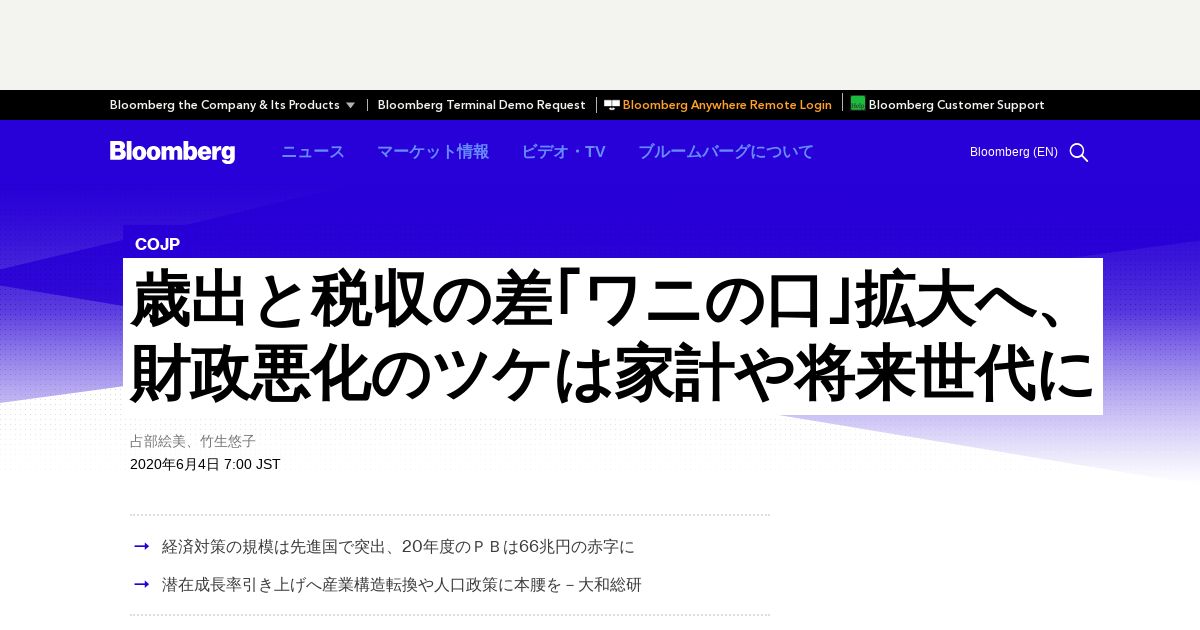Click the bullet text 潜在成長率引き上げへ
Viewport: 1200px width, 630px height.
(402, 585)
